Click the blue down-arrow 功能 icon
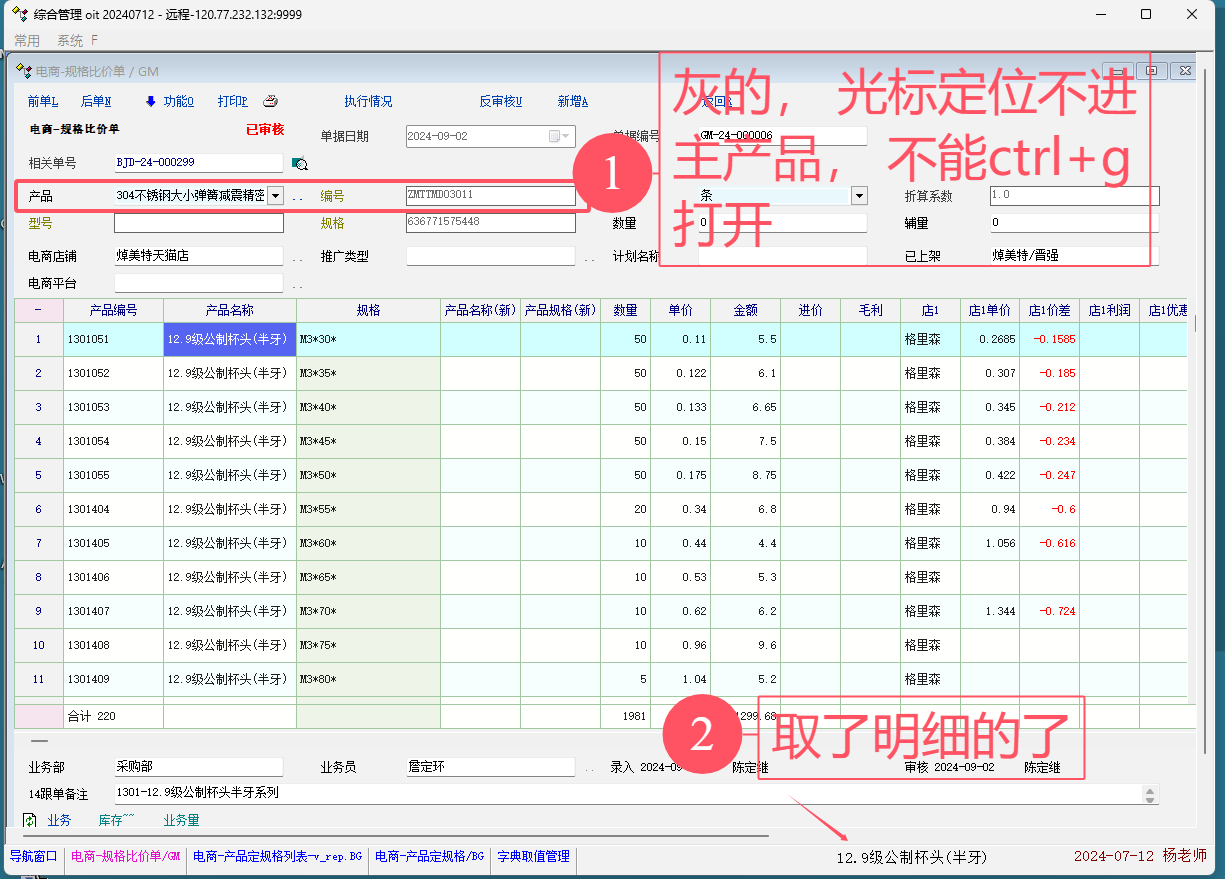Screen dimensions: 1225x879 (x=151, y=101)
